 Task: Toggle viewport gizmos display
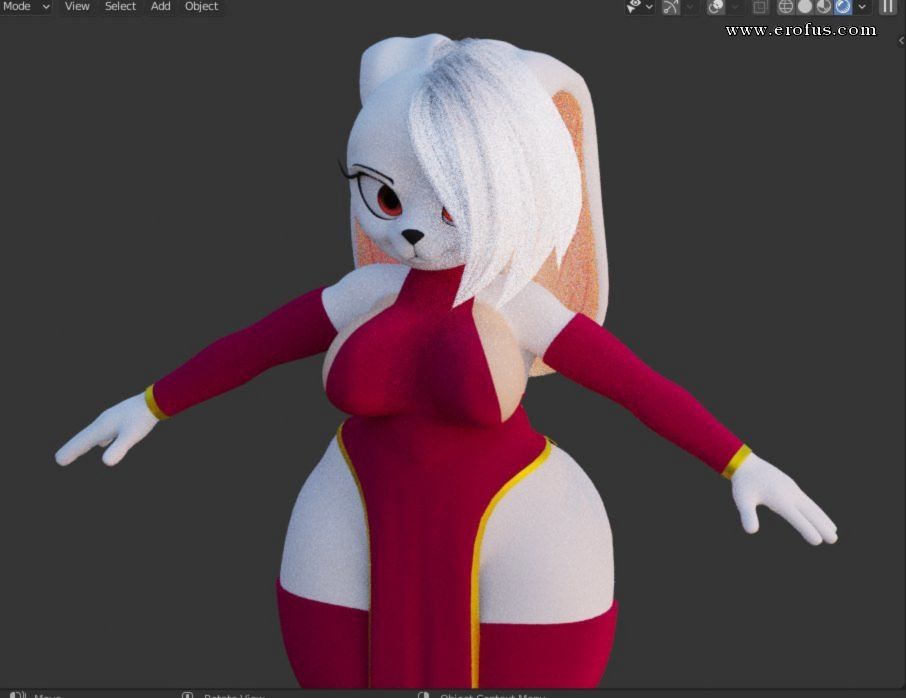[x=671, y=7]
